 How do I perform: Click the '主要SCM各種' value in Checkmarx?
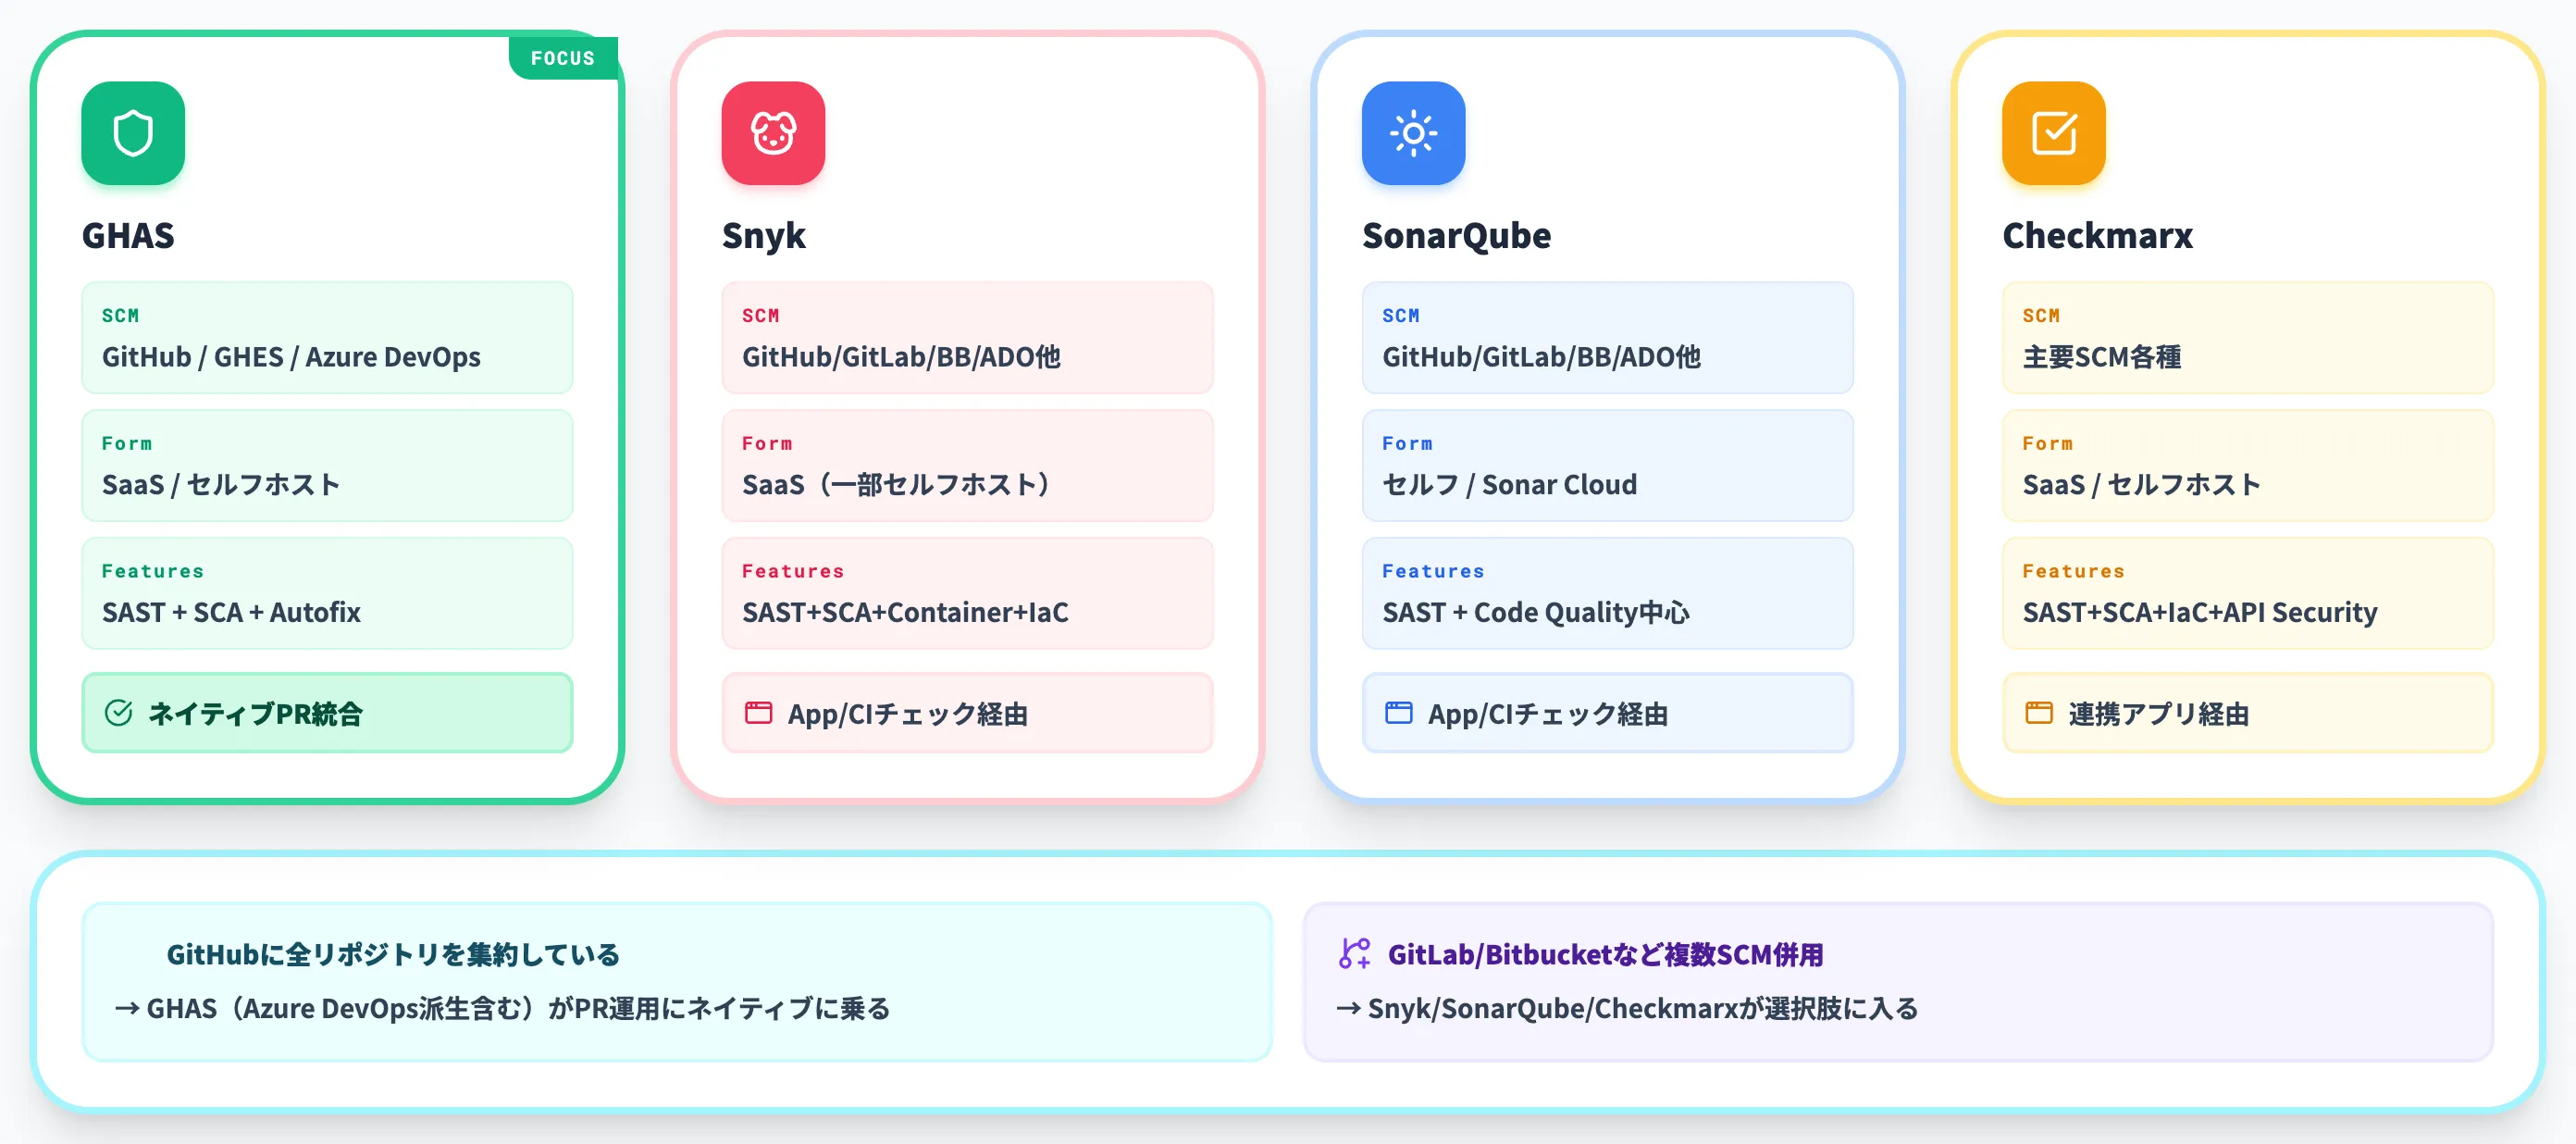point(2102,357)
